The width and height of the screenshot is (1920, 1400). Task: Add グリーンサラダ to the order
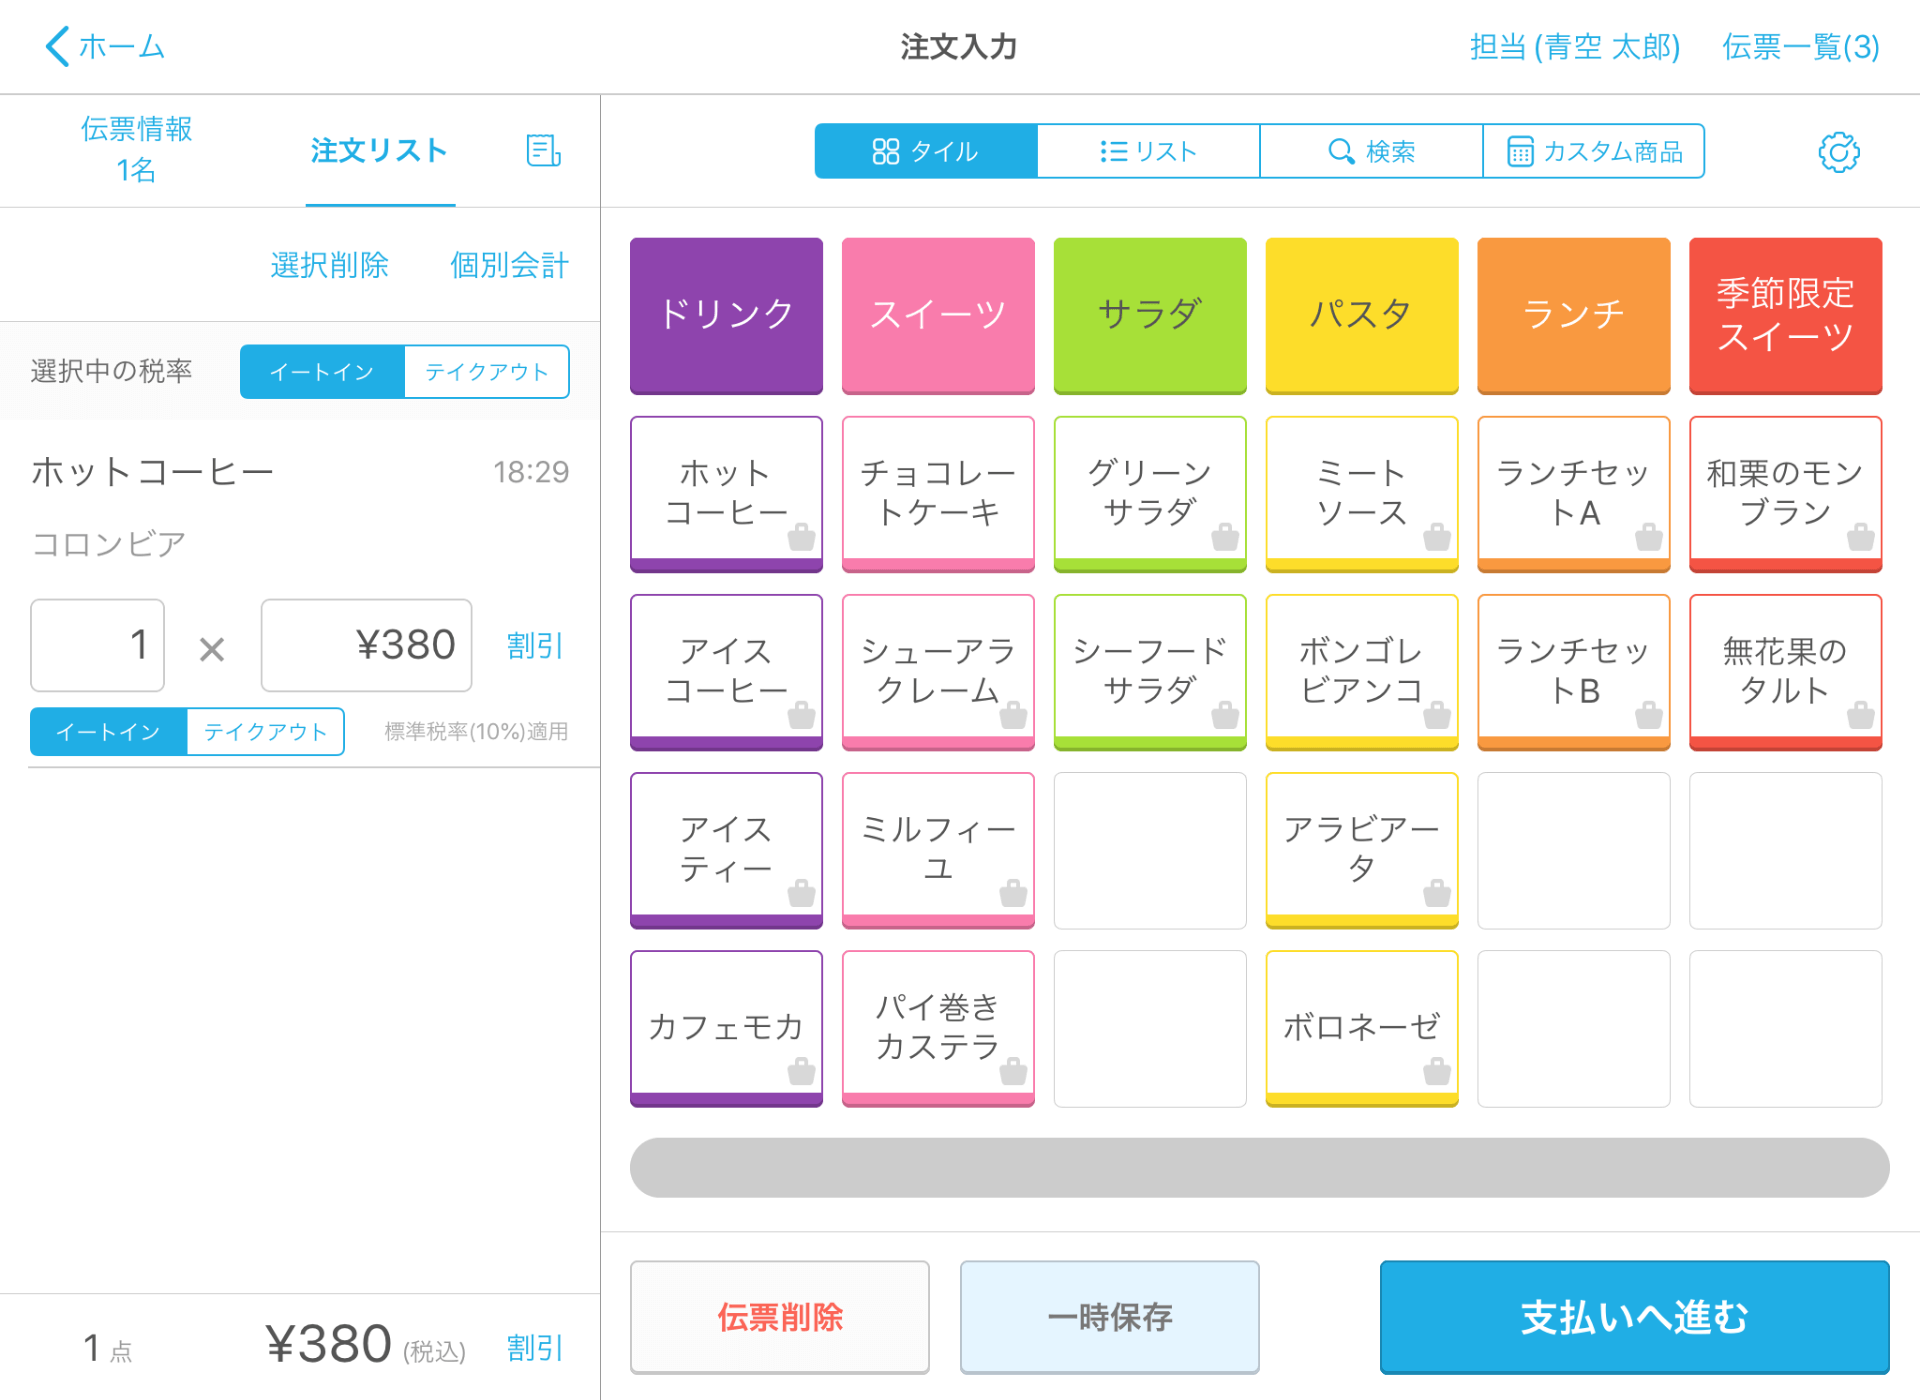[x=1150, y=494]
